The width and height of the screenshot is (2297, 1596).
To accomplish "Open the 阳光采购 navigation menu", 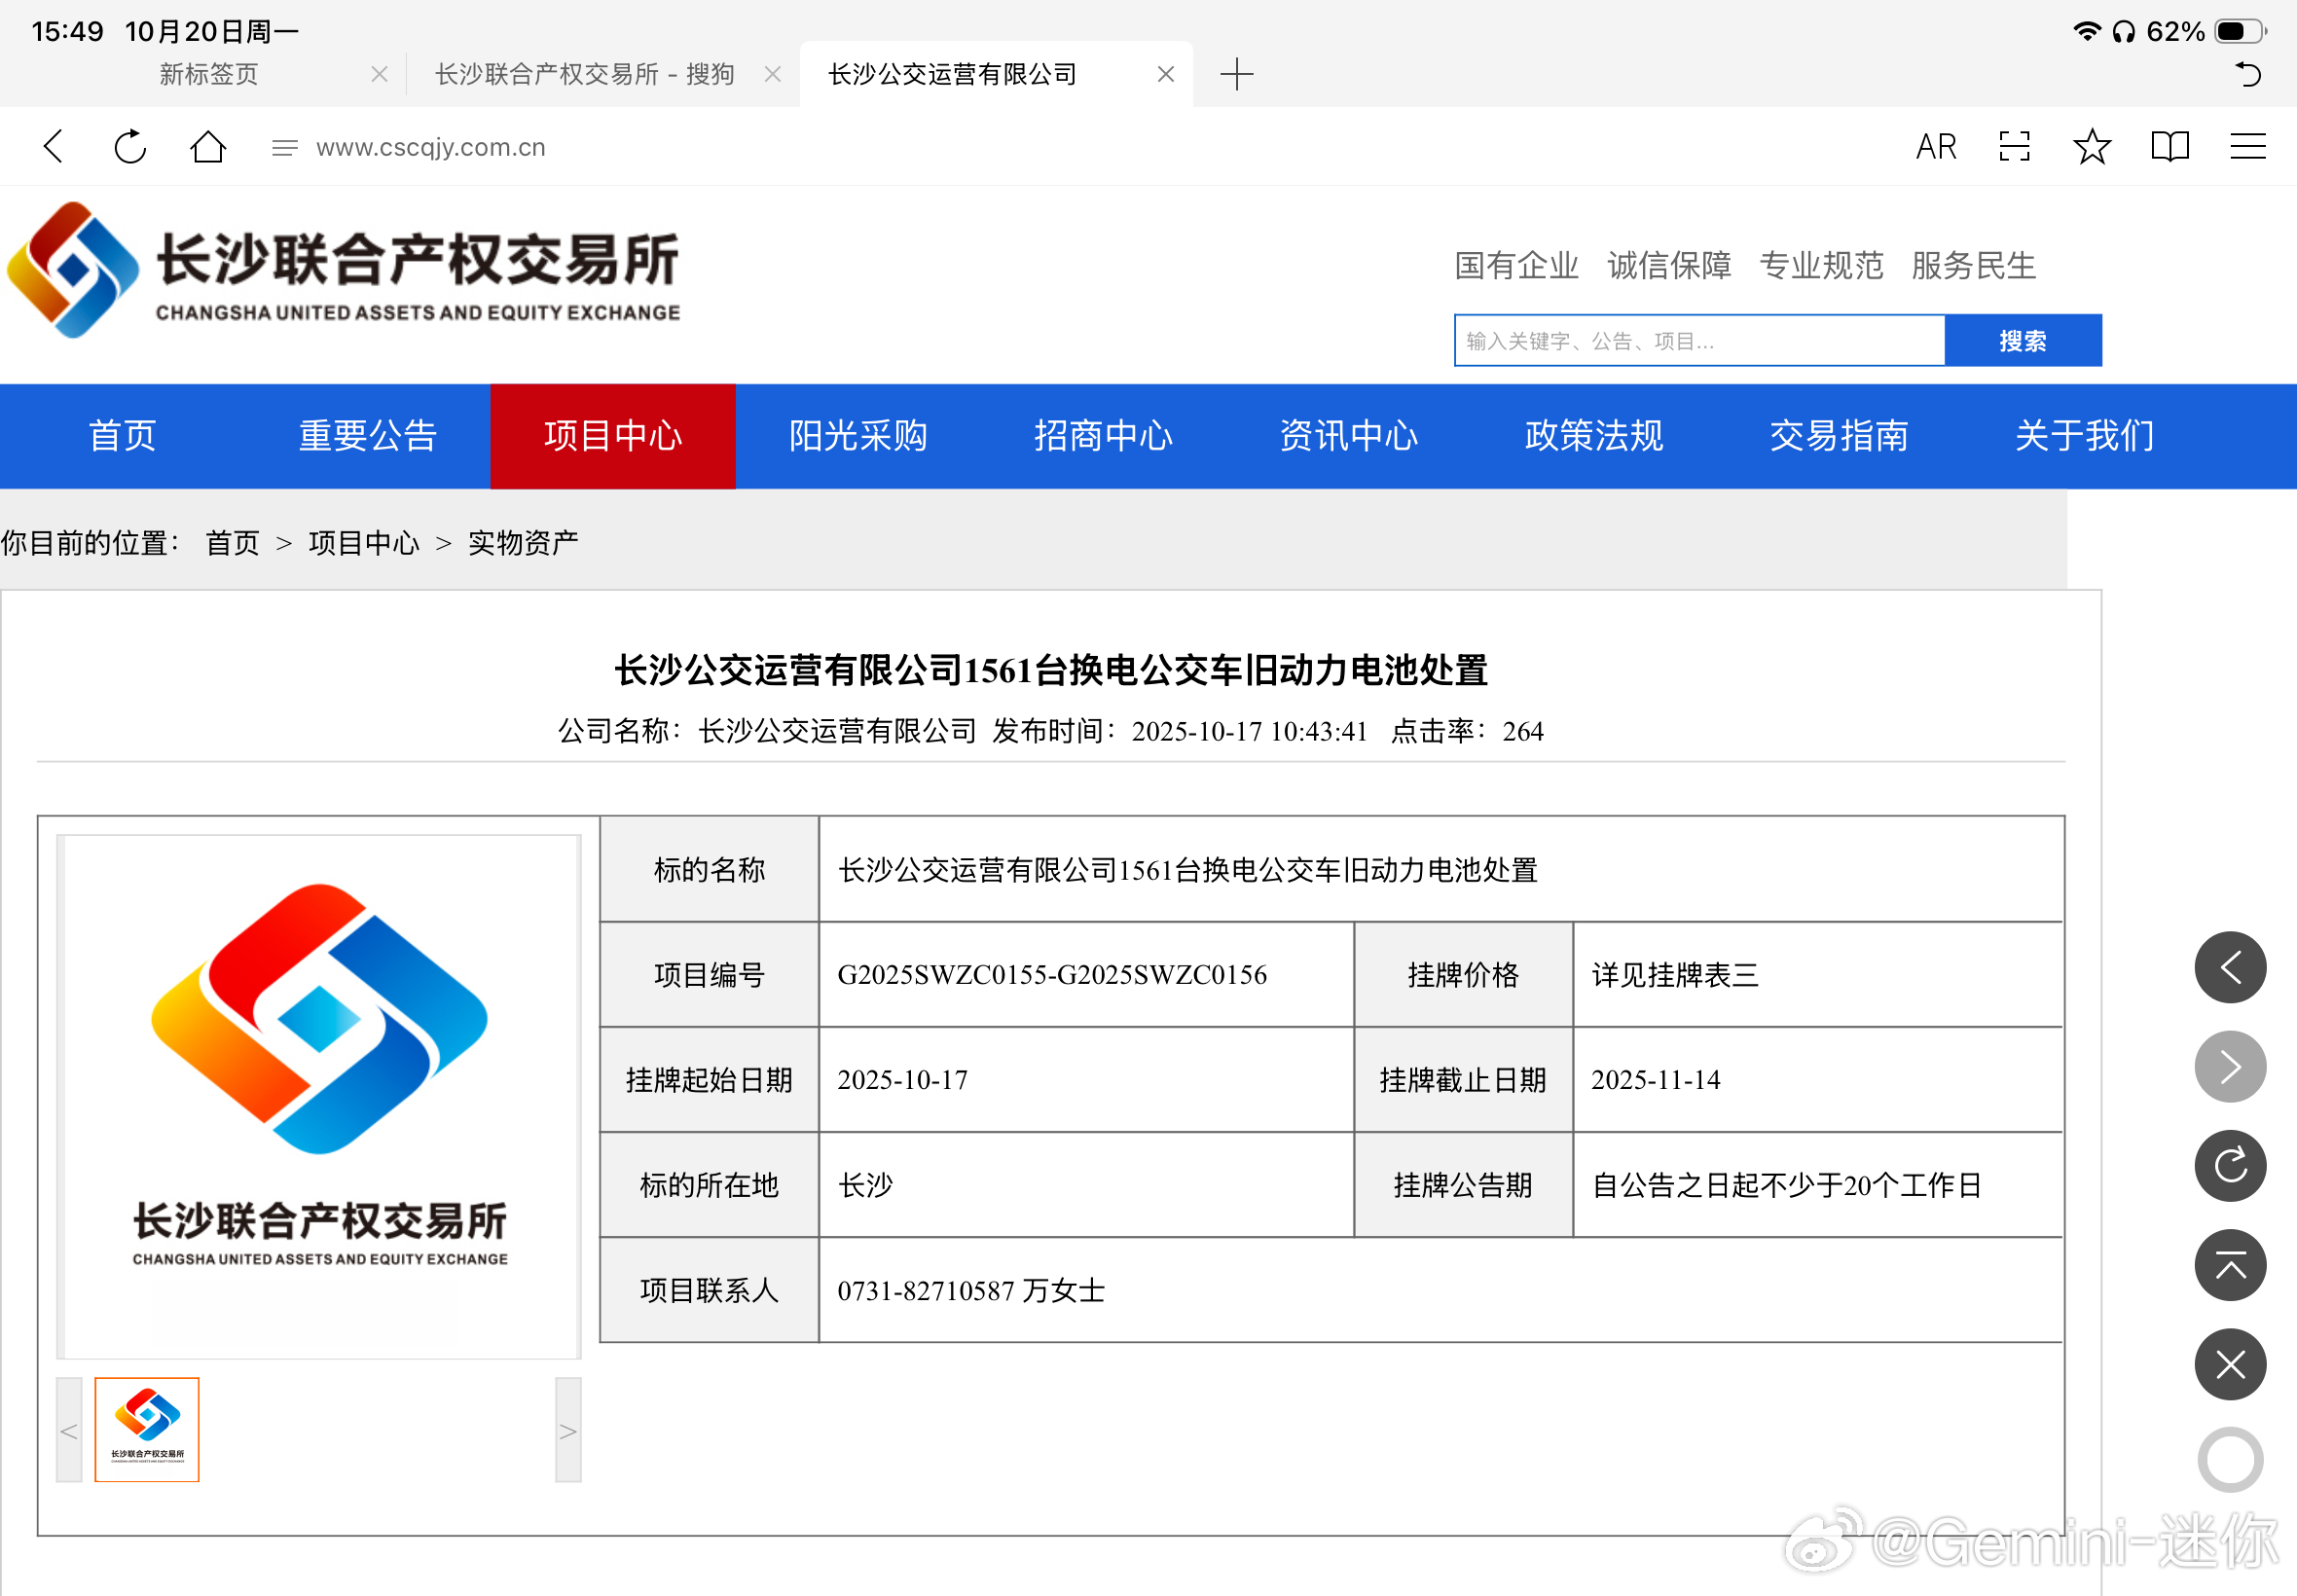I will 858,436.
